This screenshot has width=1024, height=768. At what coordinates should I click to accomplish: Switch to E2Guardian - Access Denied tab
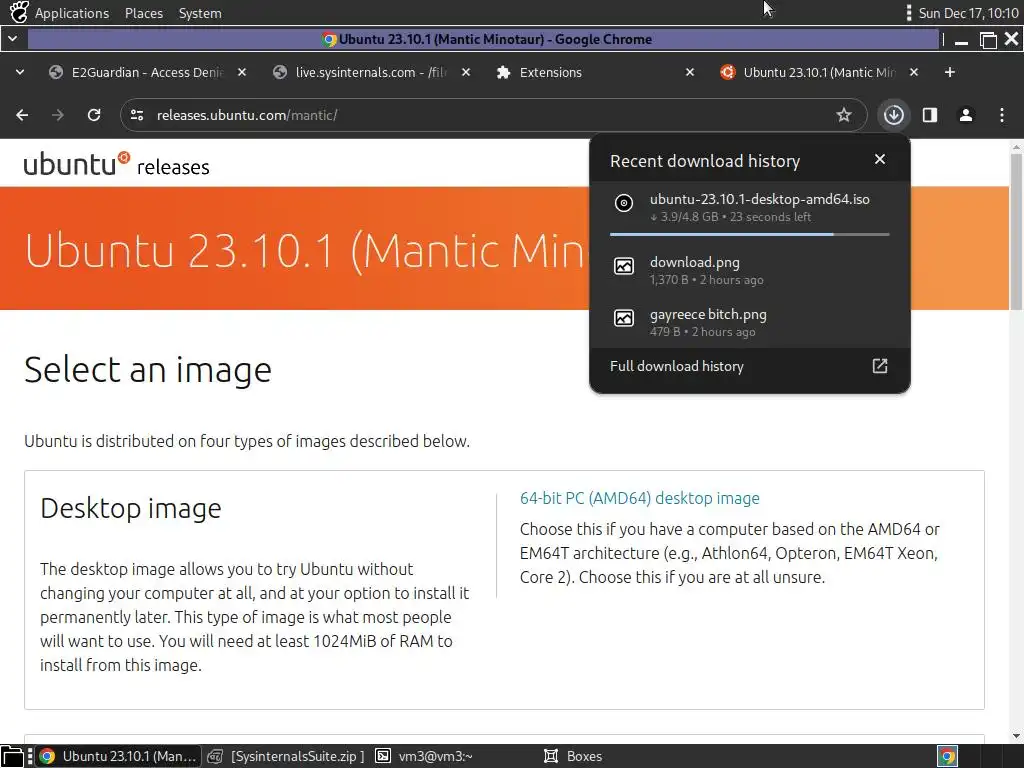(x=148, y=72)
